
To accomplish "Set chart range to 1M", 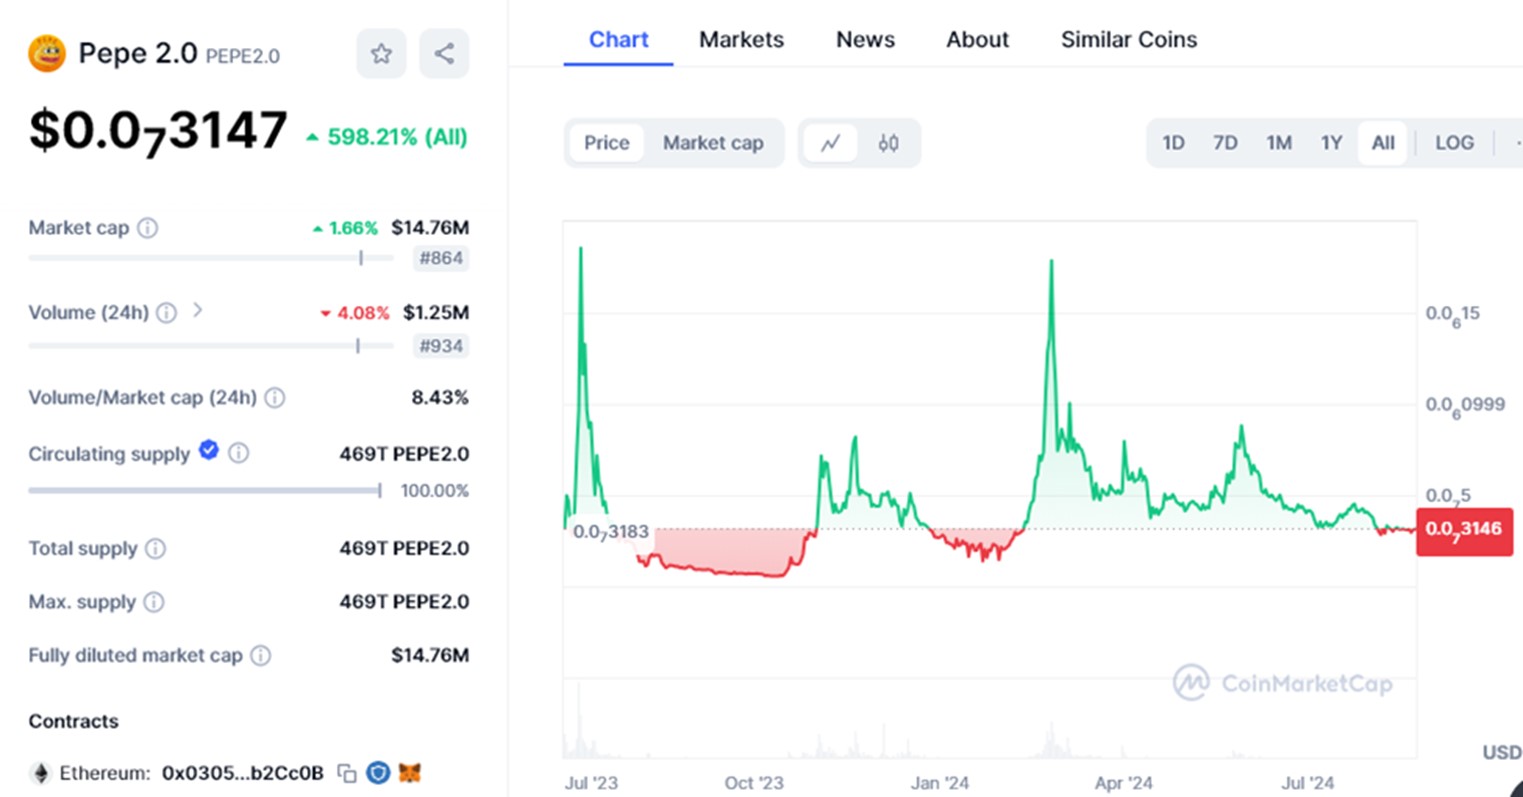I will pyautogui.click(x=1279, y=143).
